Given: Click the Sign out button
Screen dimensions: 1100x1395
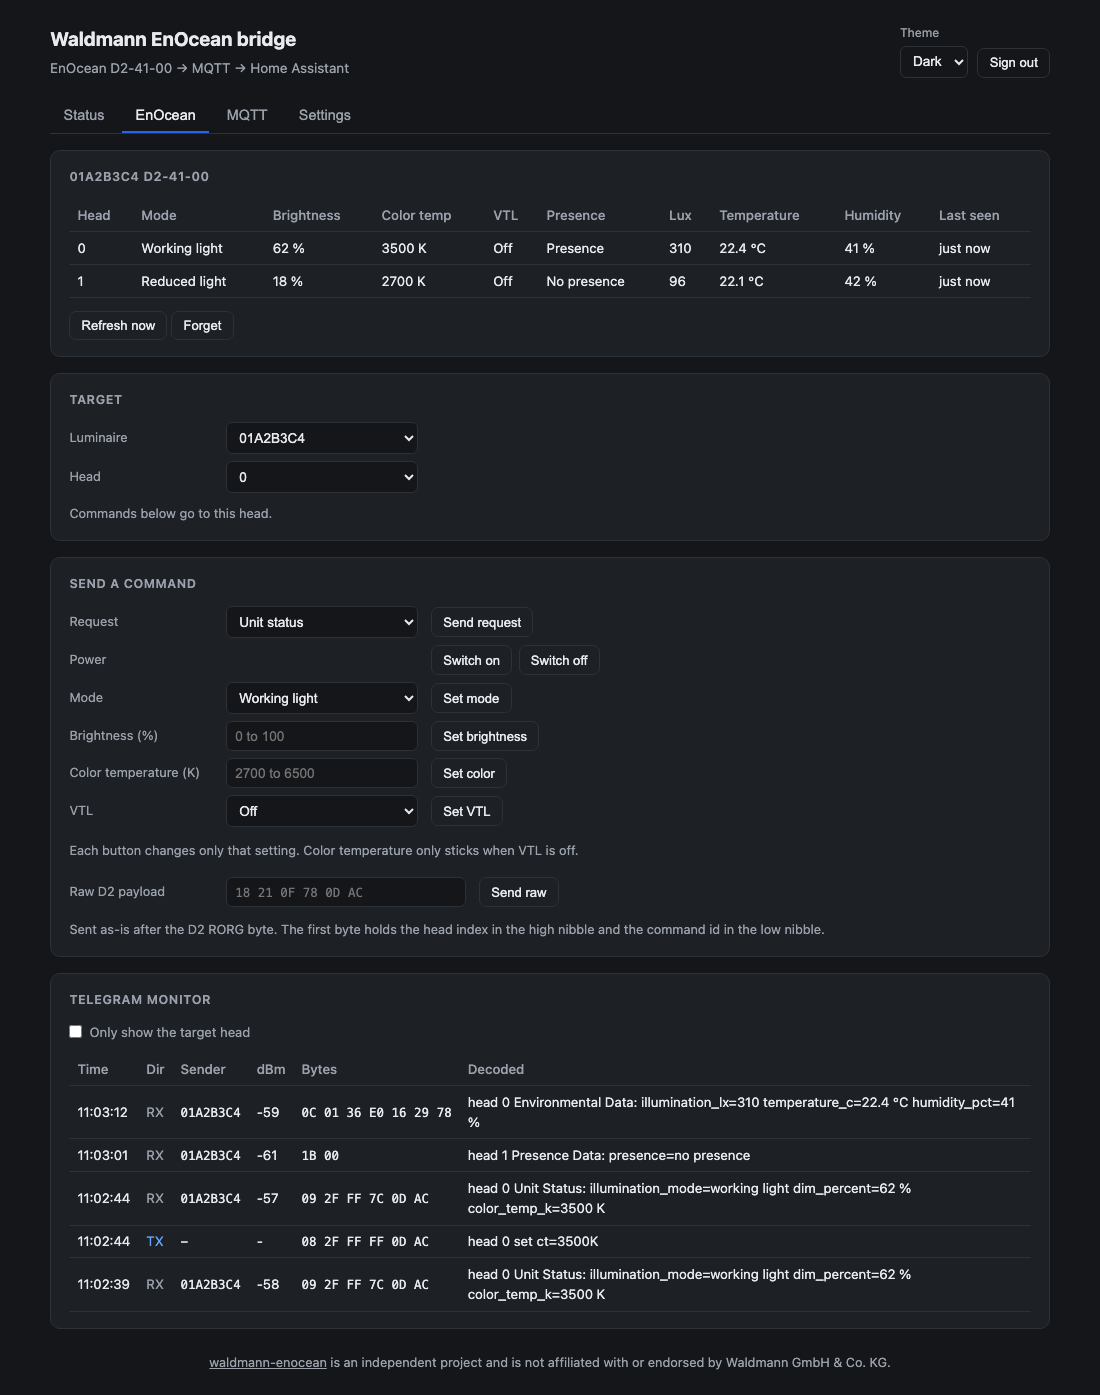Looking at the screenshot, I should click(1013, 62).
